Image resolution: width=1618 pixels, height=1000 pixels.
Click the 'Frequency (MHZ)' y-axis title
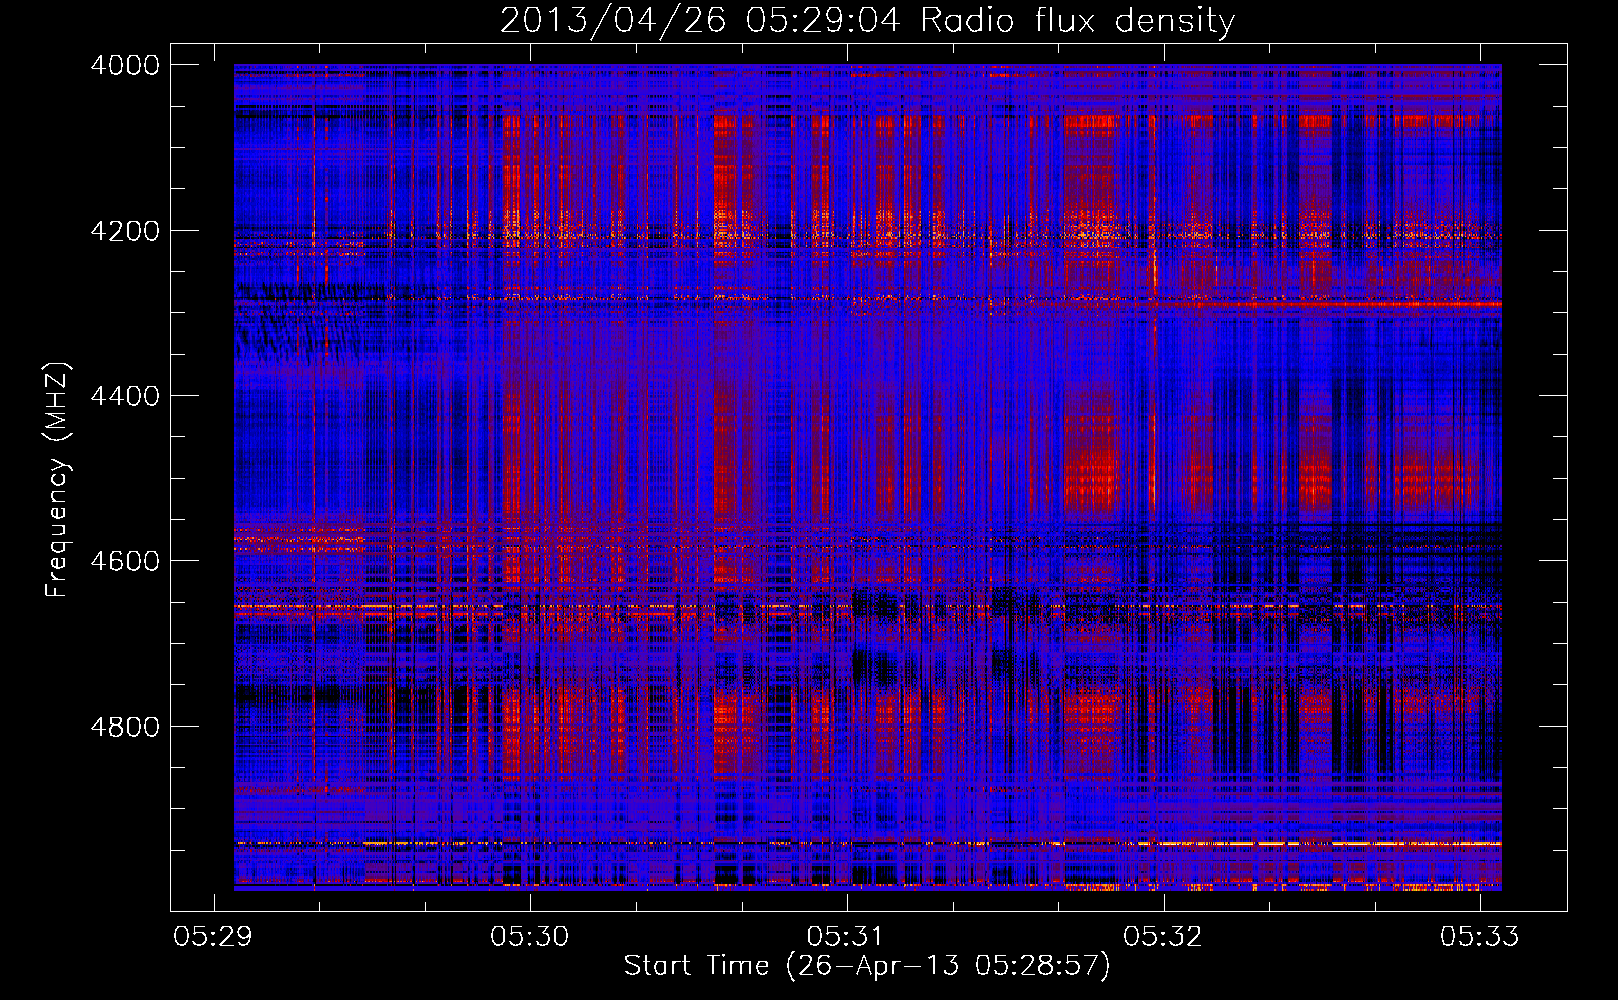(x=58, y=479)
